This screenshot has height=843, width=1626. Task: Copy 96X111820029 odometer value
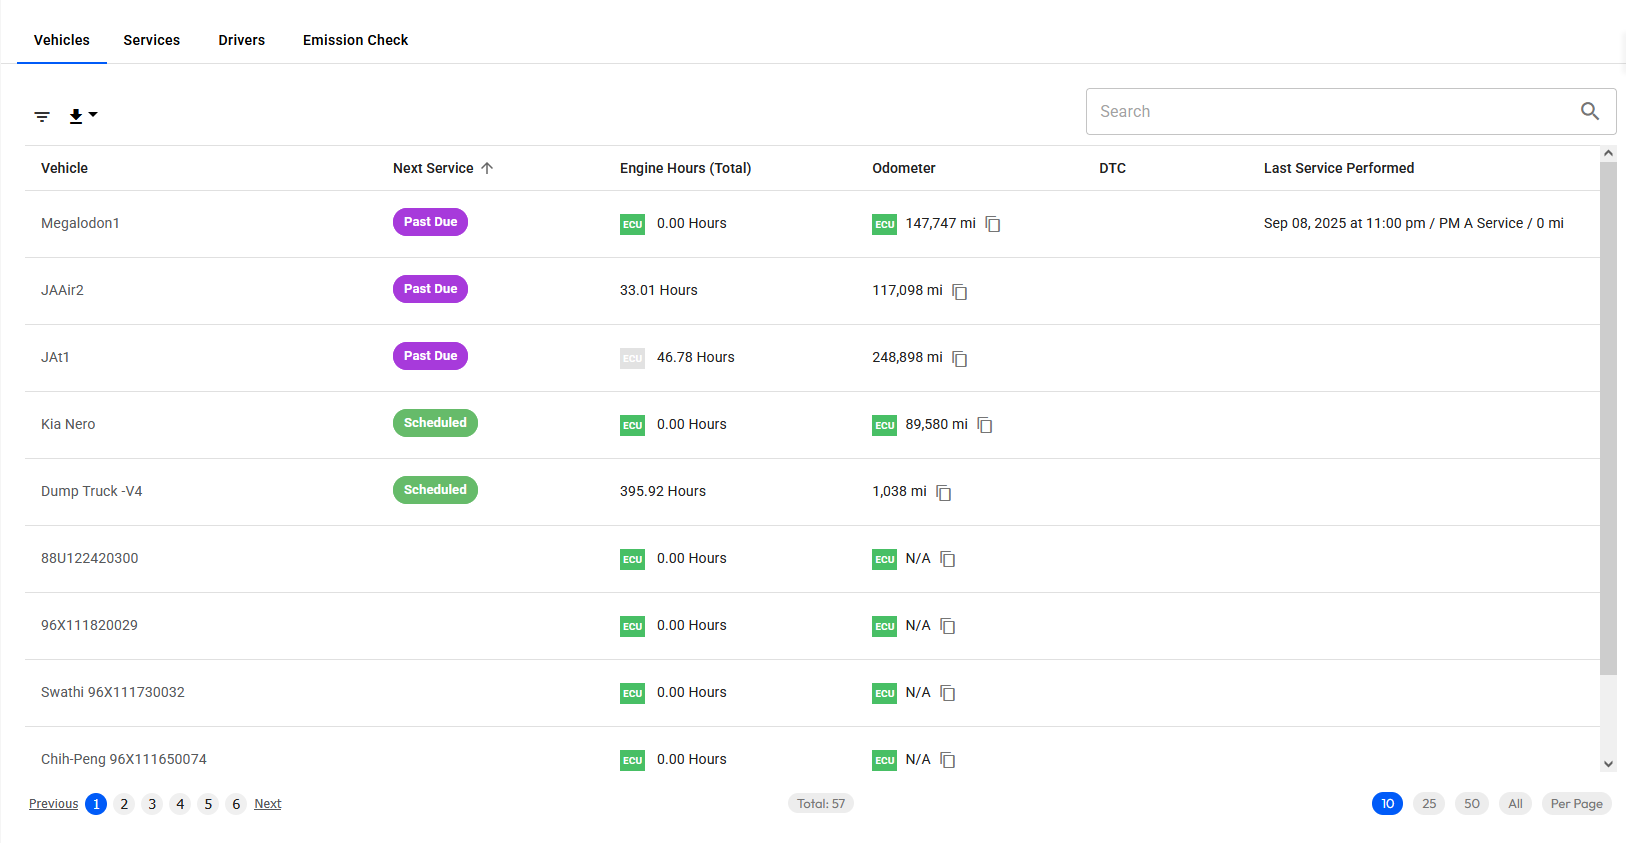pyautogui.click(x=948, y=626)
